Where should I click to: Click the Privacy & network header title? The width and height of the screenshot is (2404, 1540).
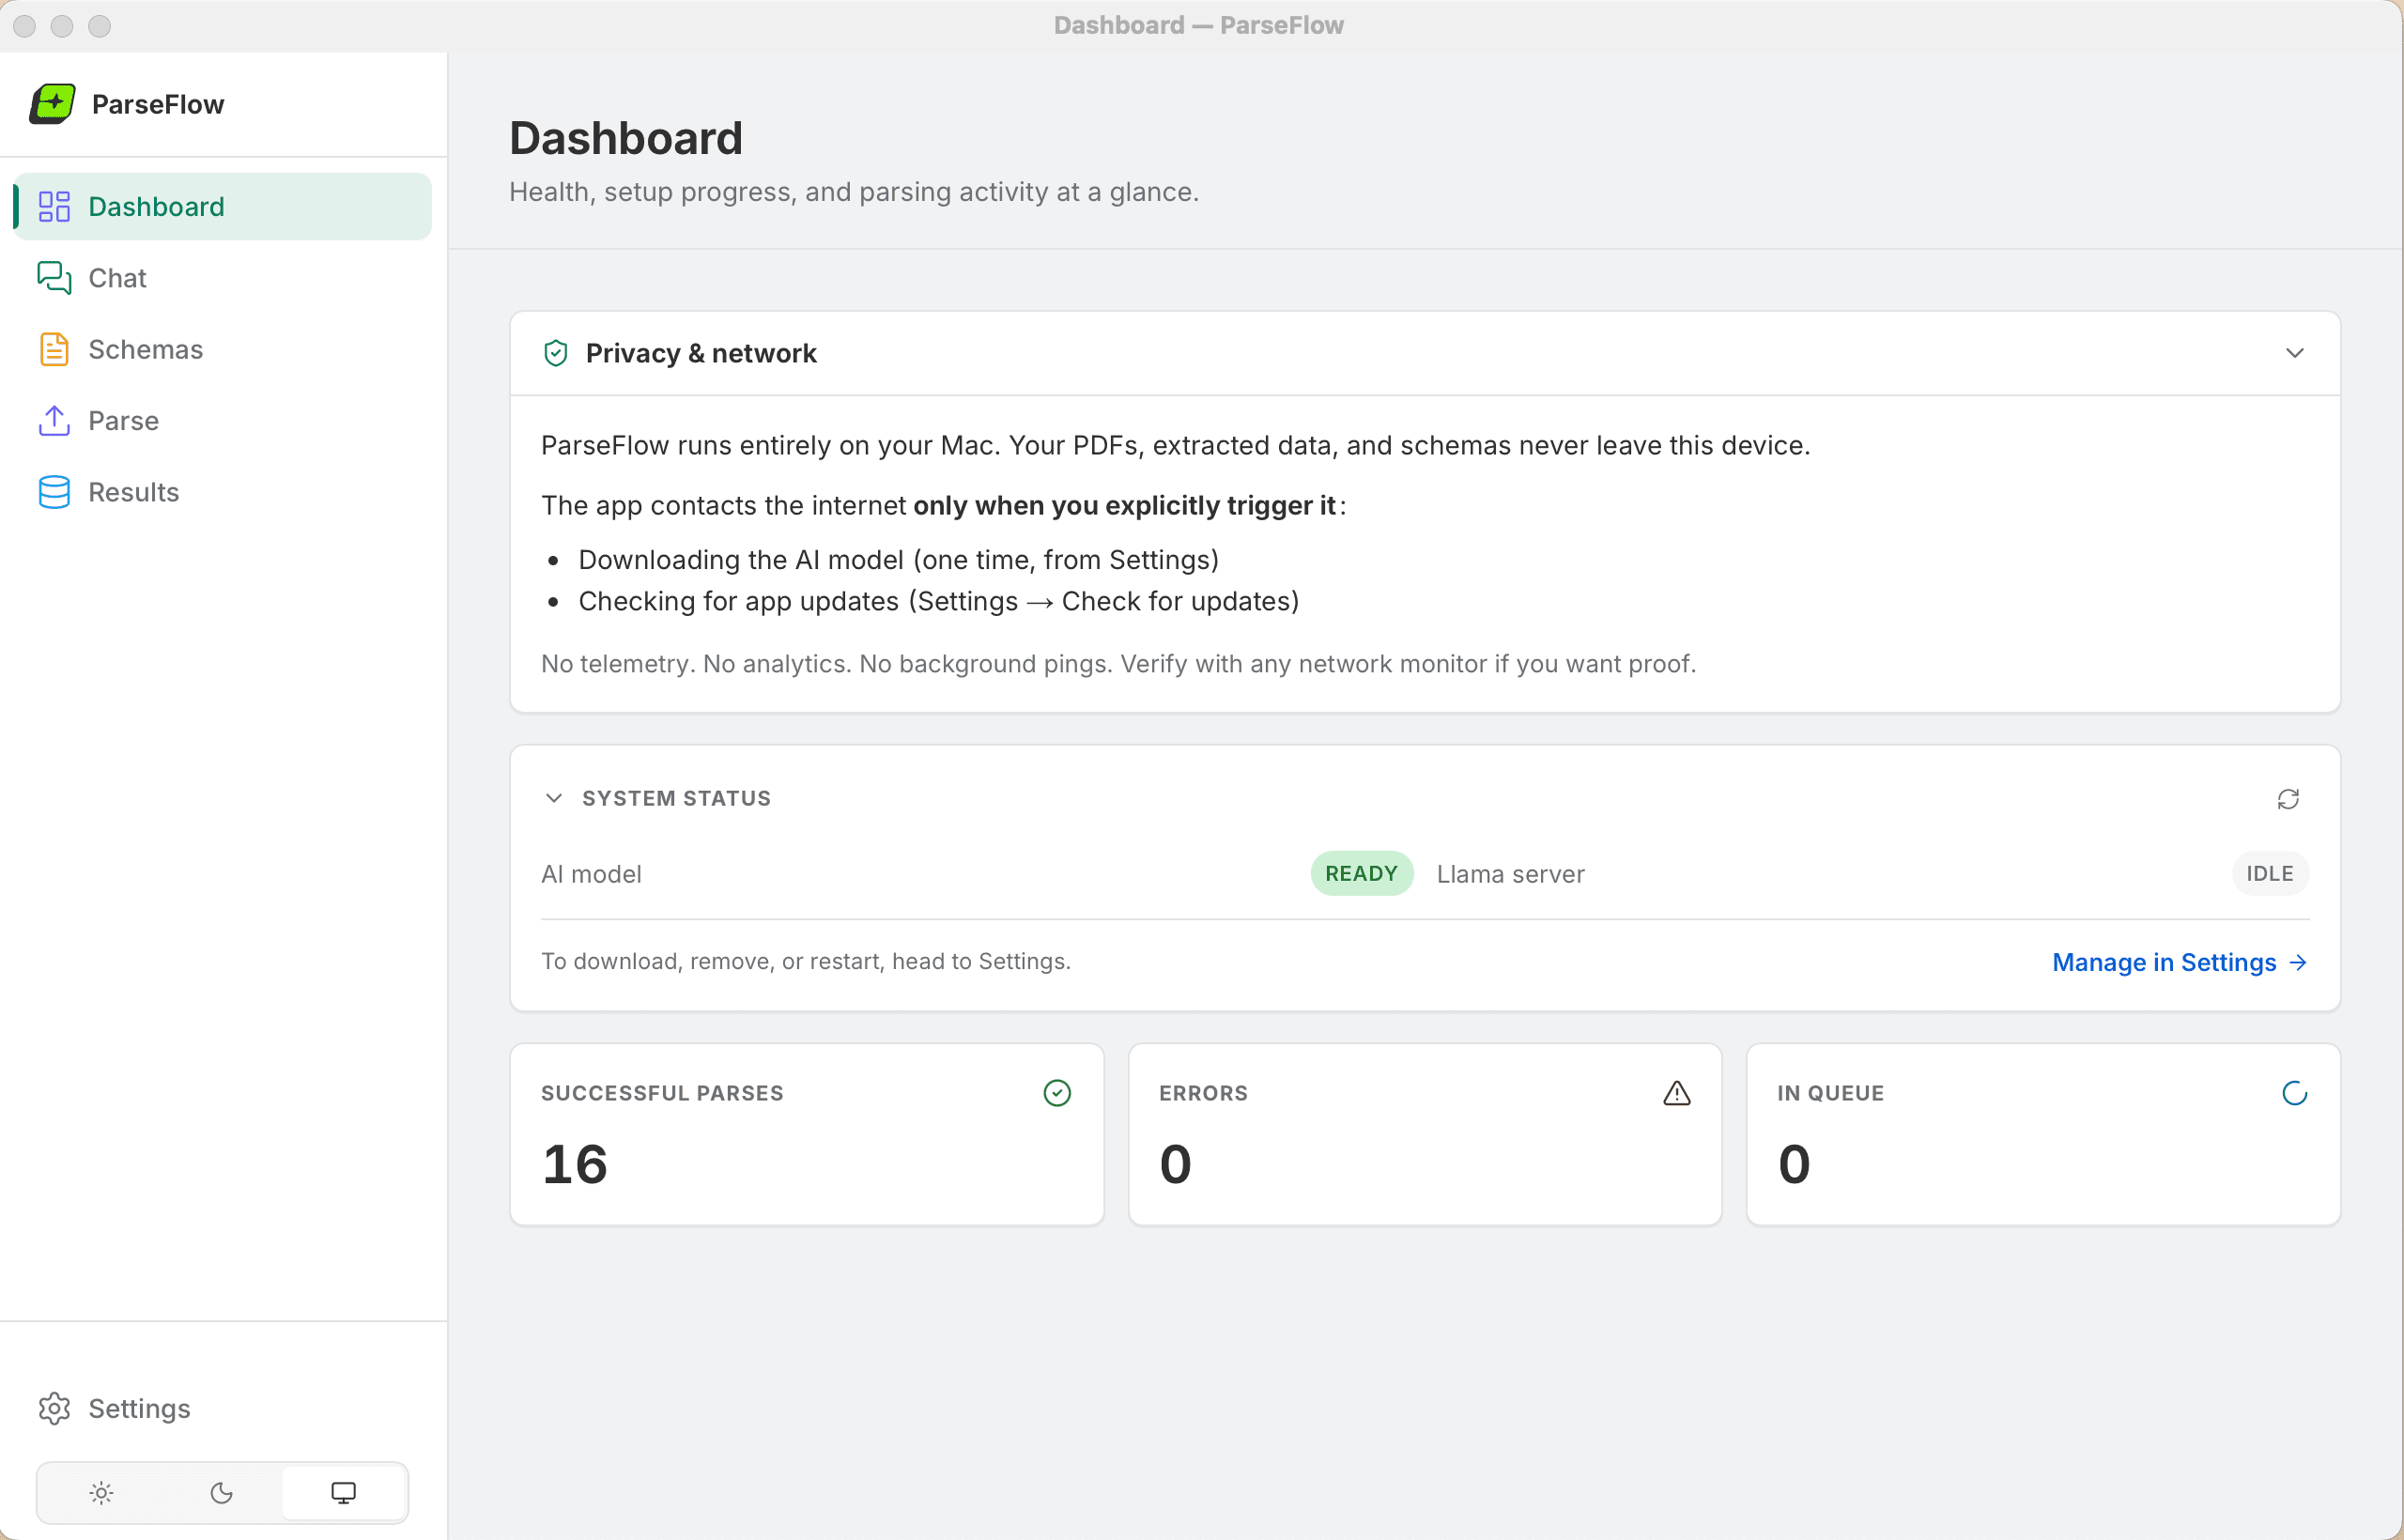701,353
